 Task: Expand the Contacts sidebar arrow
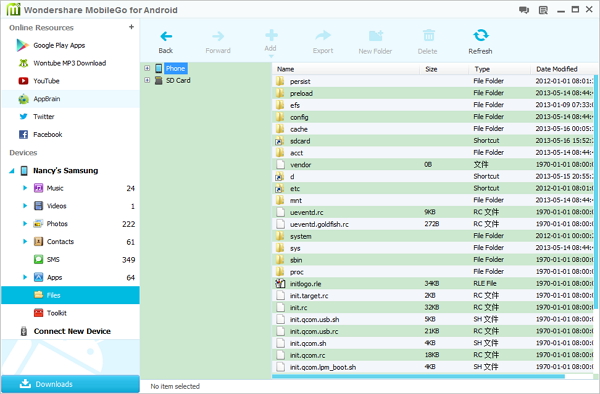point(25,241)
